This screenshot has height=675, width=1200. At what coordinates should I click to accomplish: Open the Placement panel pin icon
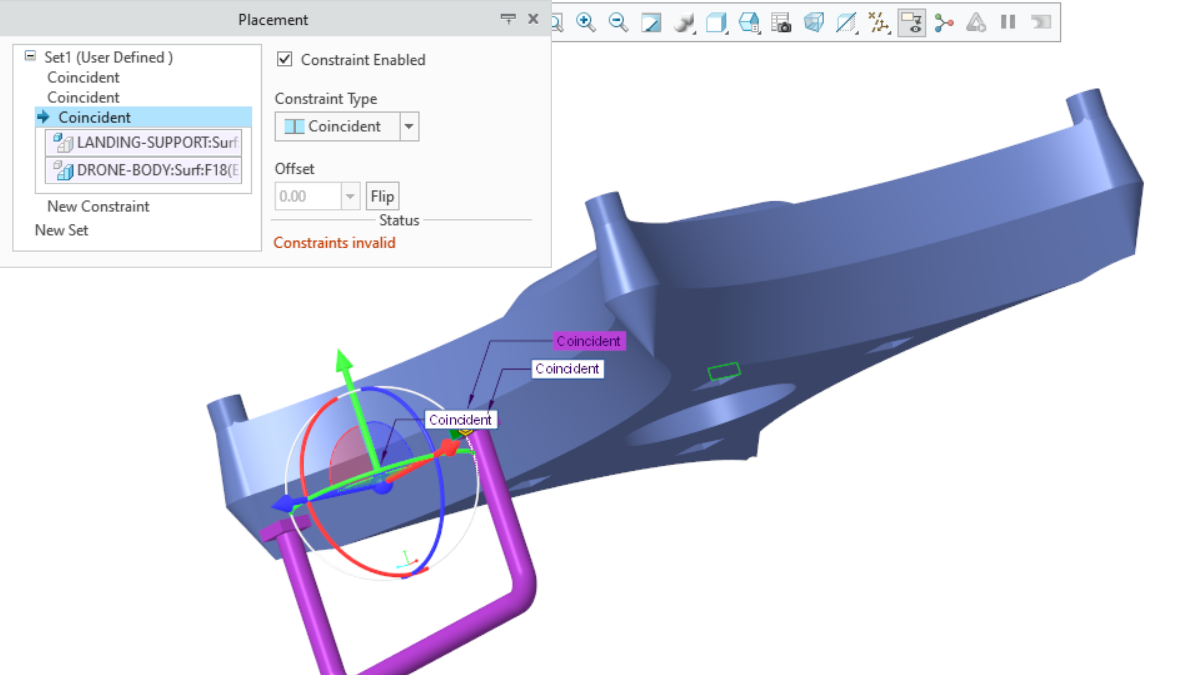(508, 18)
